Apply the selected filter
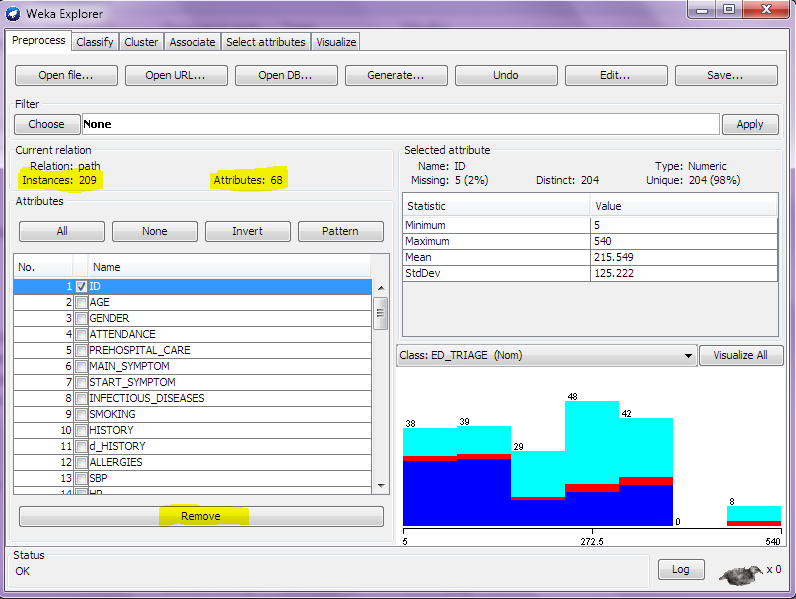Screen dimensions: 796x599 pyautogui.click(x=750, y=124)
